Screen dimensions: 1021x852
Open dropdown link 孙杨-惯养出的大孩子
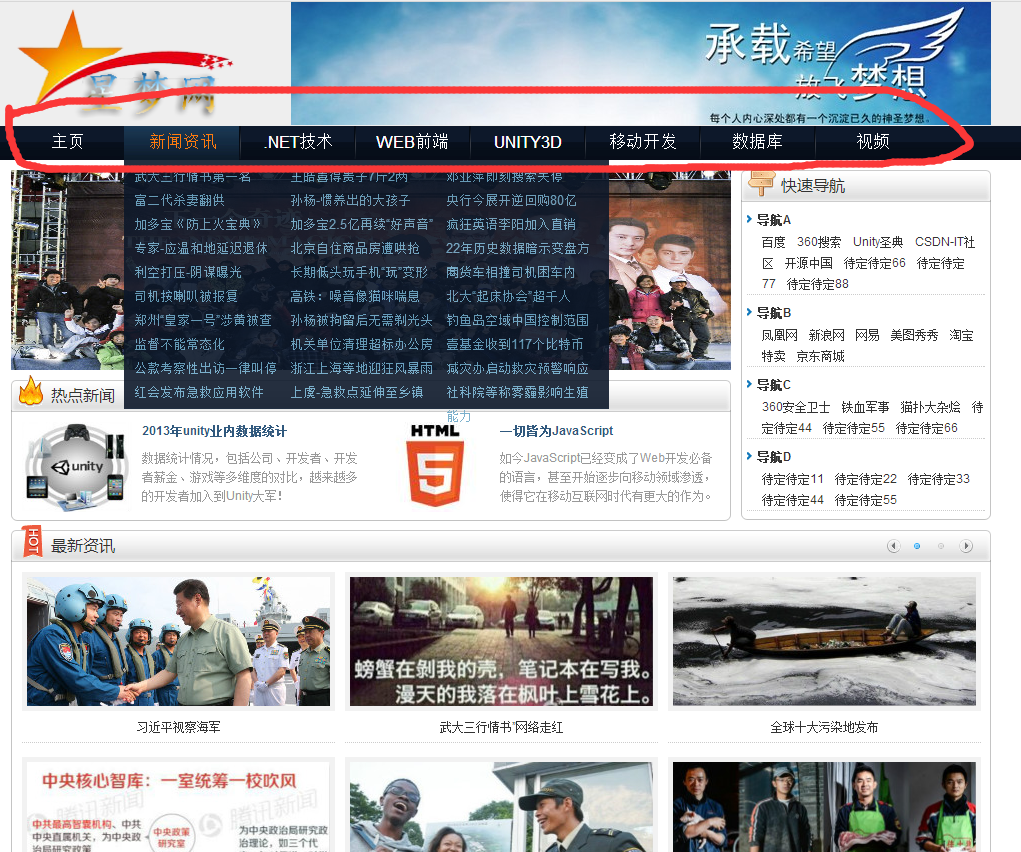pos(350,201)
